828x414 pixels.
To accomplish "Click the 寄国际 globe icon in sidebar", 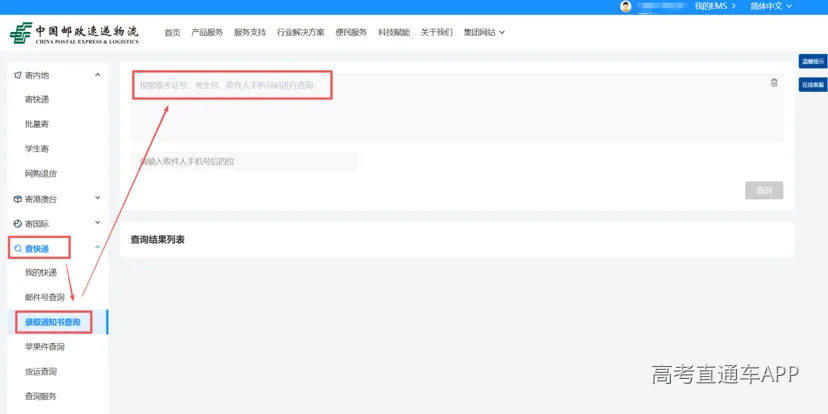I will tap(18, 224).
